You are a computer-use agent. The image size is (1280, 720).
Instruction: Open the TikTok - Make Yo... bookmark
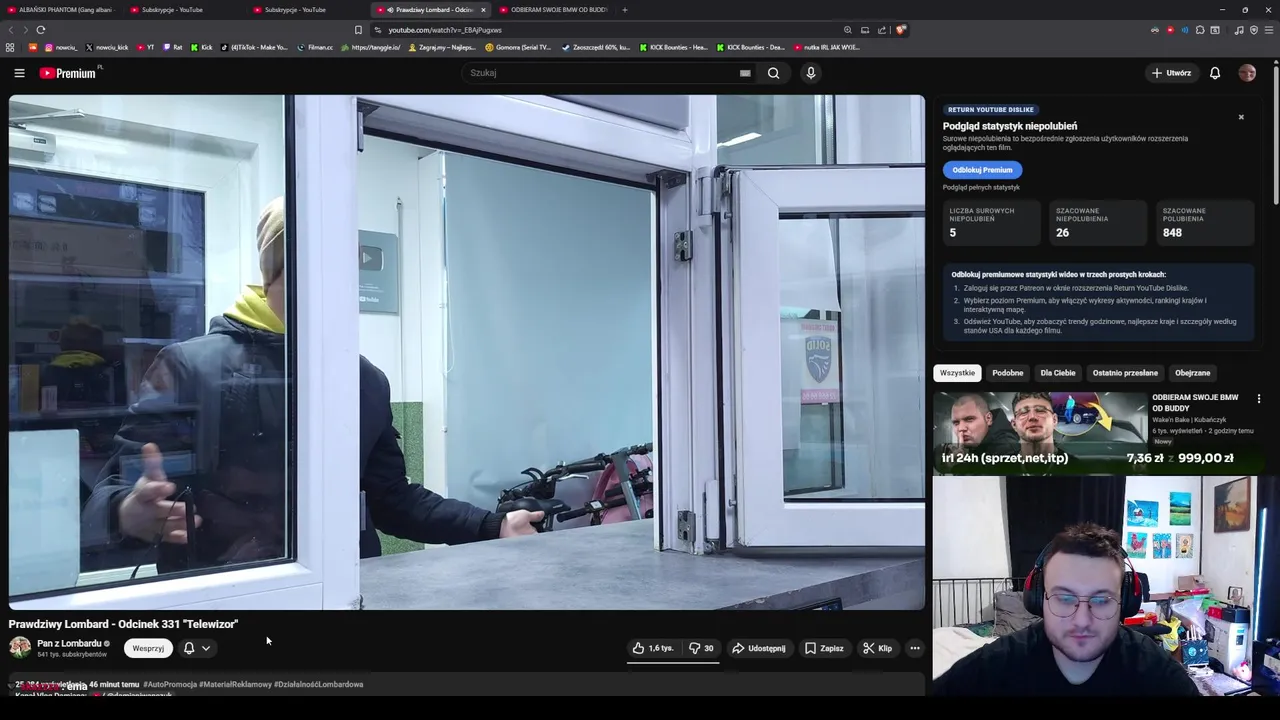pos(254,47)
